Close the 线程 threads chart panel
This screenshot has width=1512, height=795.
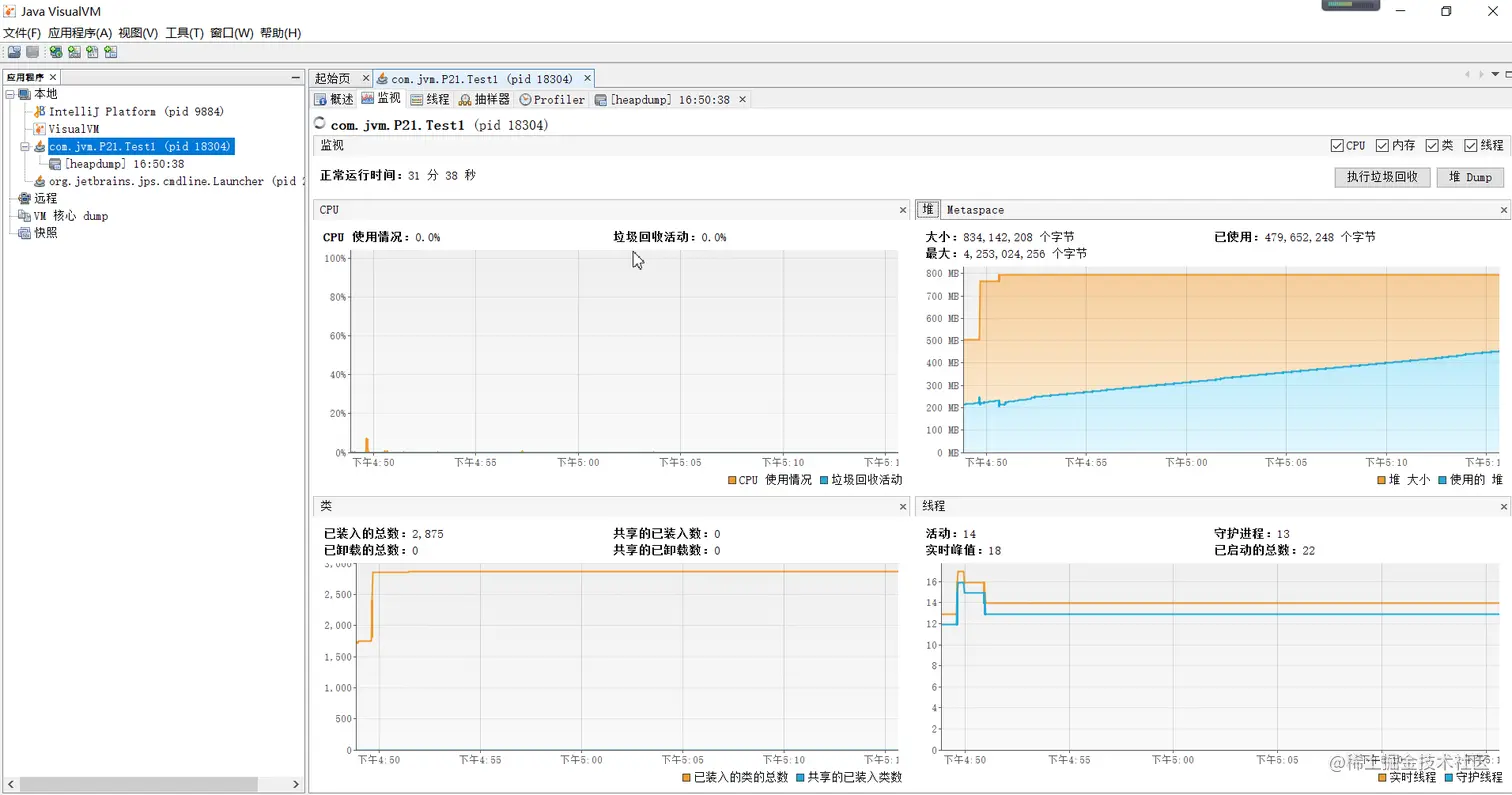pos(1504,507)
